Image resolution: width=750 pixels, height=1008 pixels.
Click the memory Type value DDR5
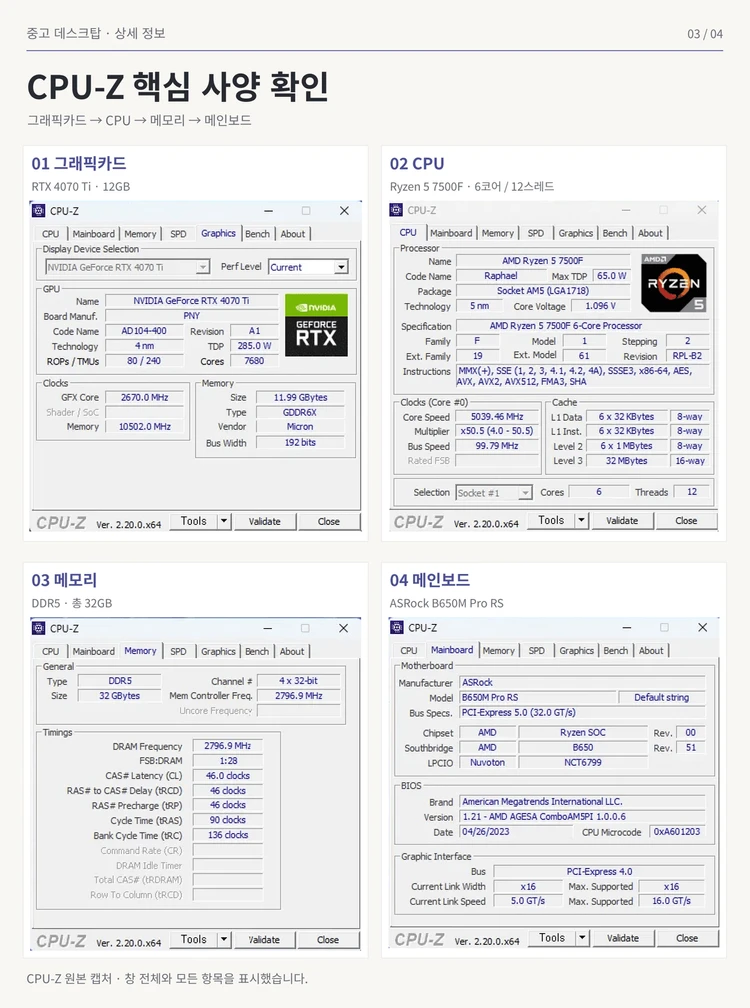120,680
